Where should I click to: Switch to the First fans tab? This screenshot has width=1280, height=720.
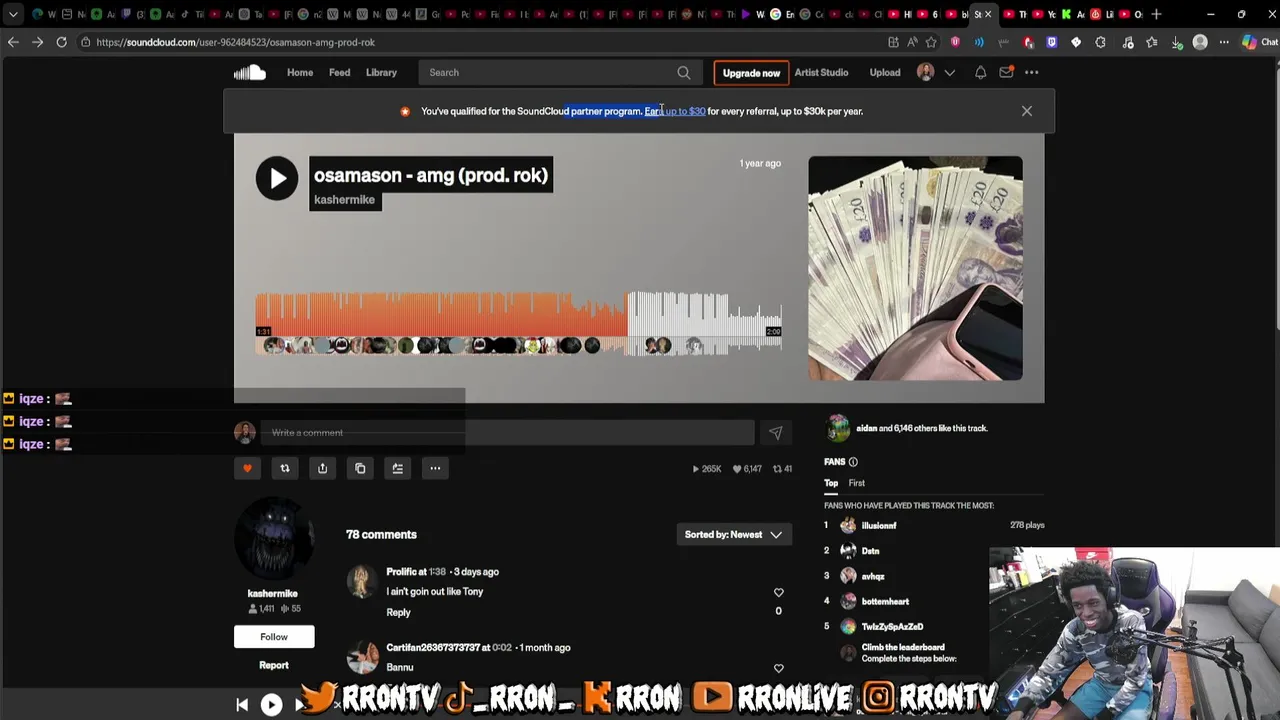click(857, 483)
